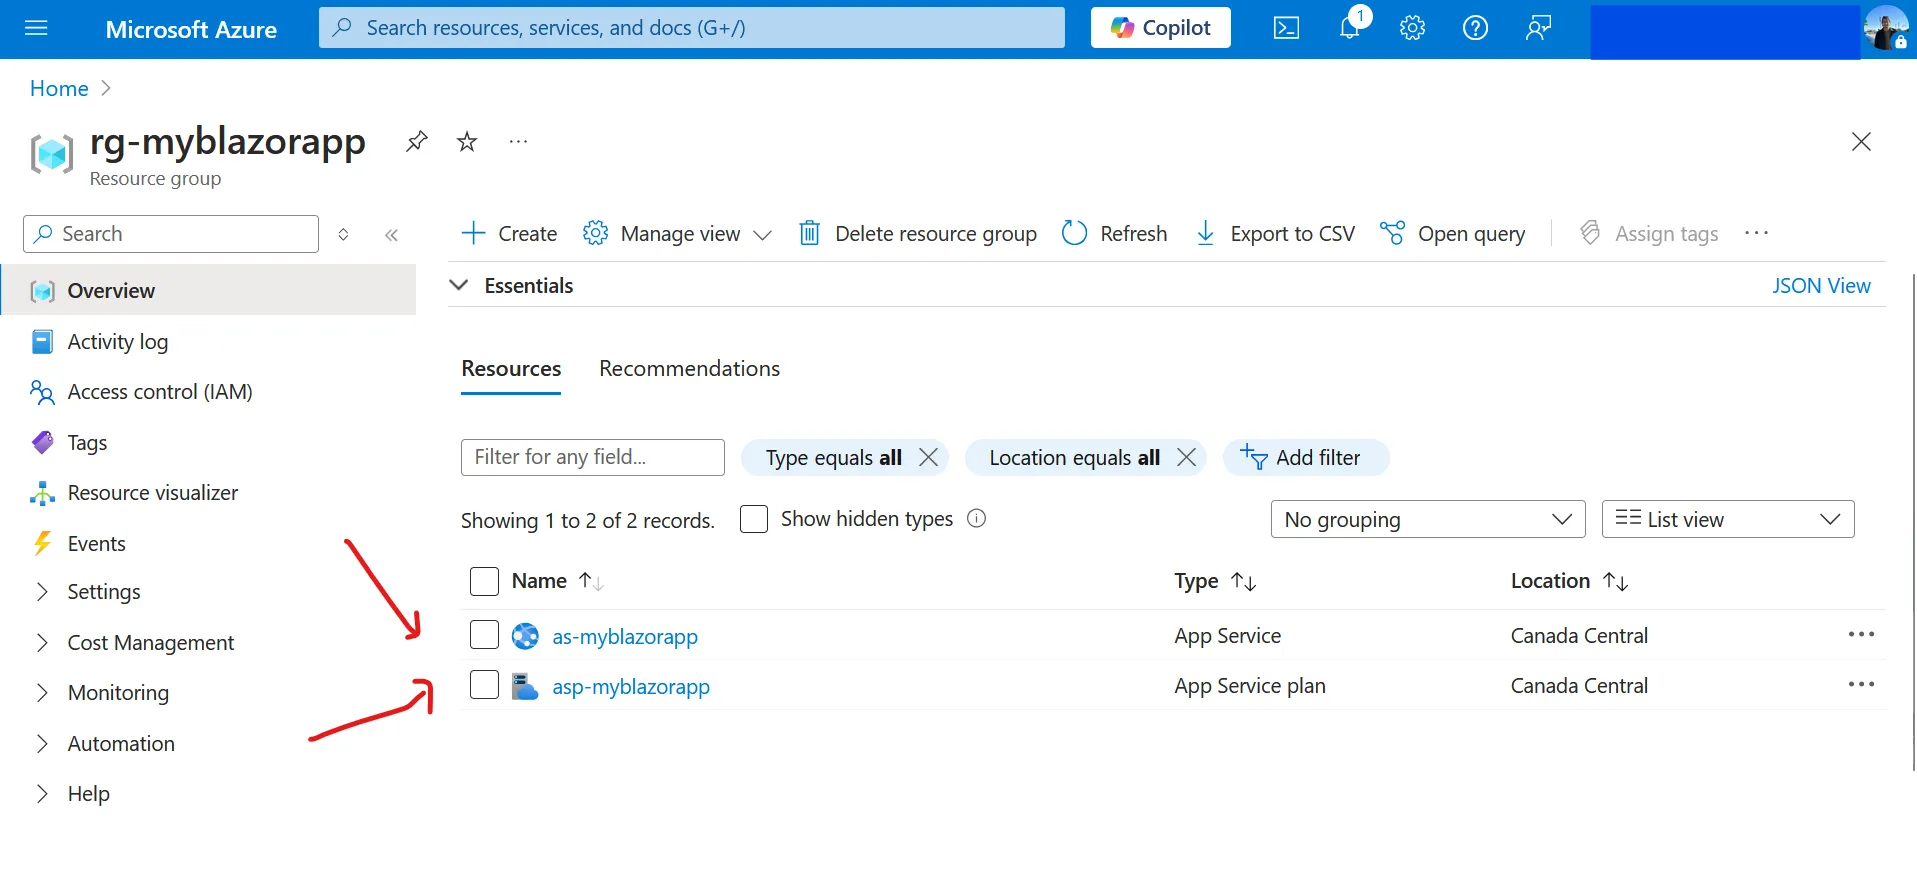Open more options next to resource group title

[x=518, y=142]
